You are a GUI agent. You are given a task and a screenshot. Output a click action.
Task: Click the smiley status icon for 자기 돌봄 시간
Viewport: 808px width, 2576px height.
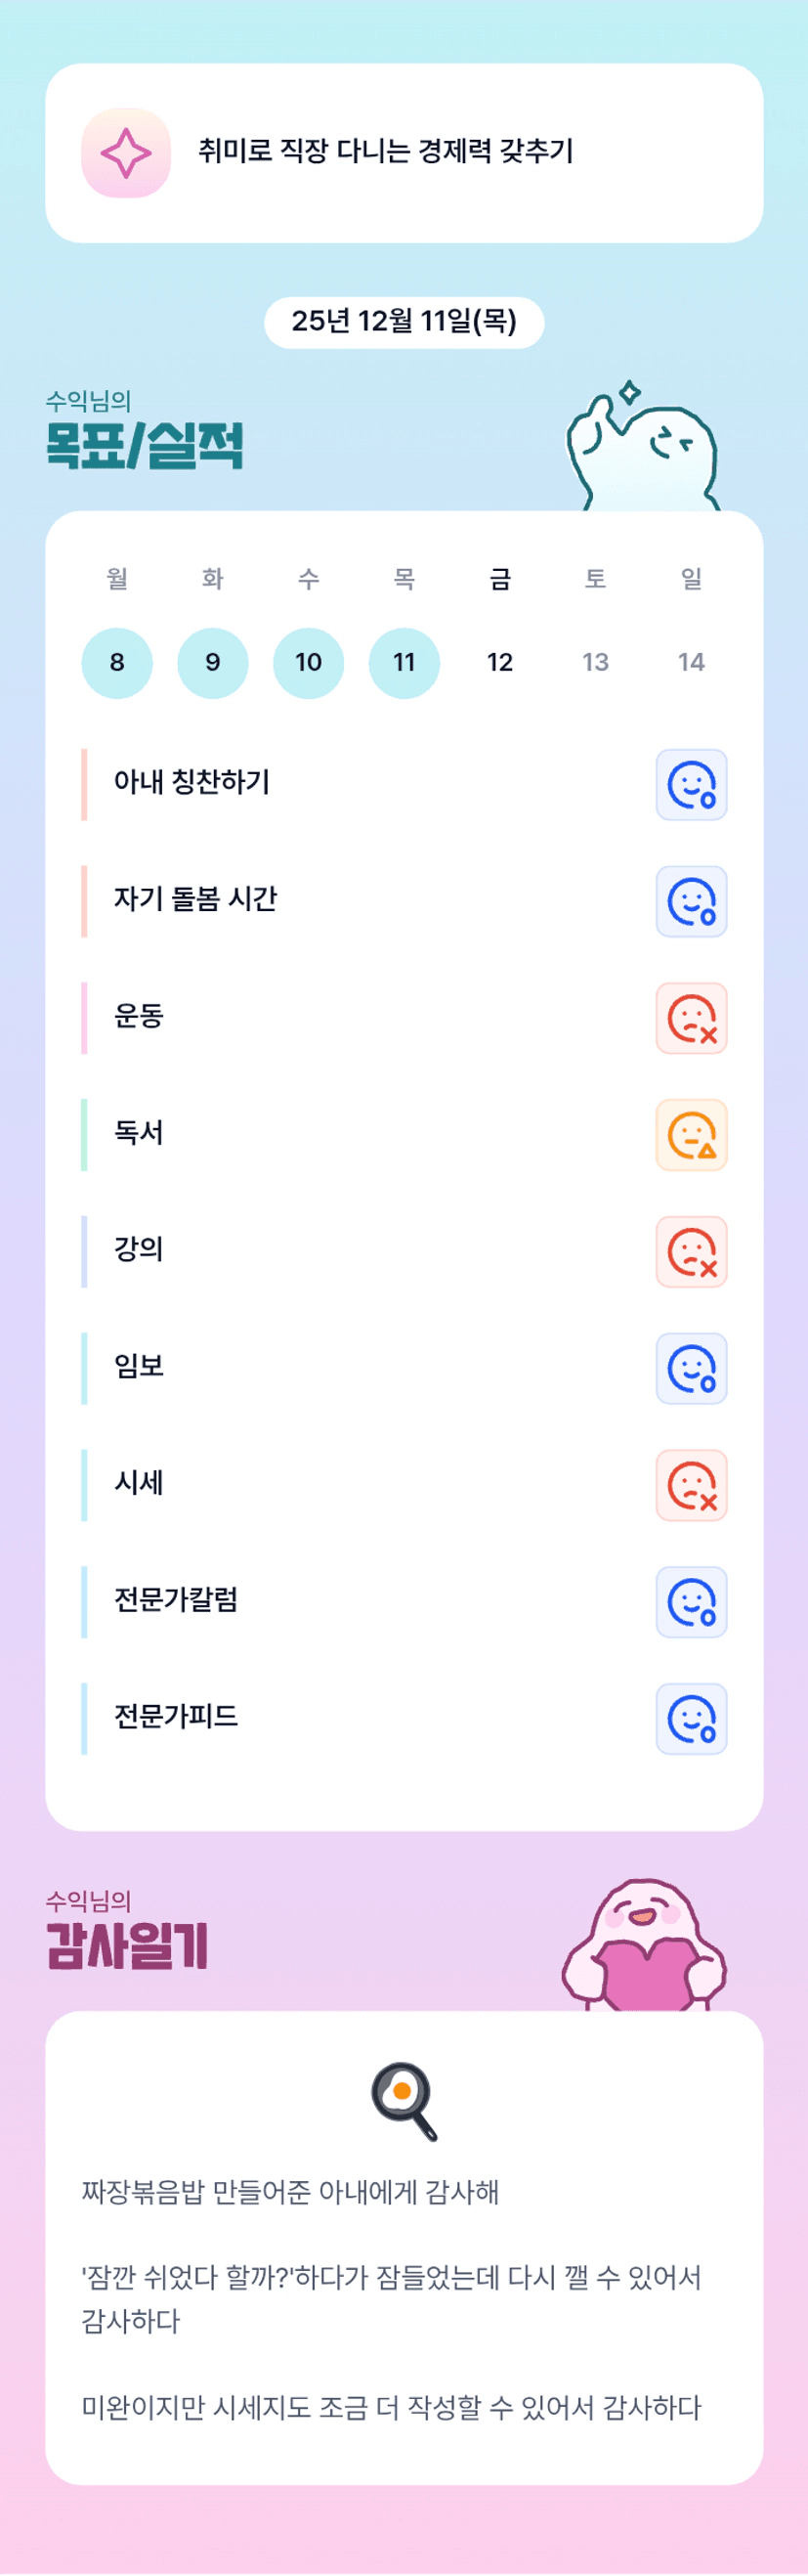(691, 901)
